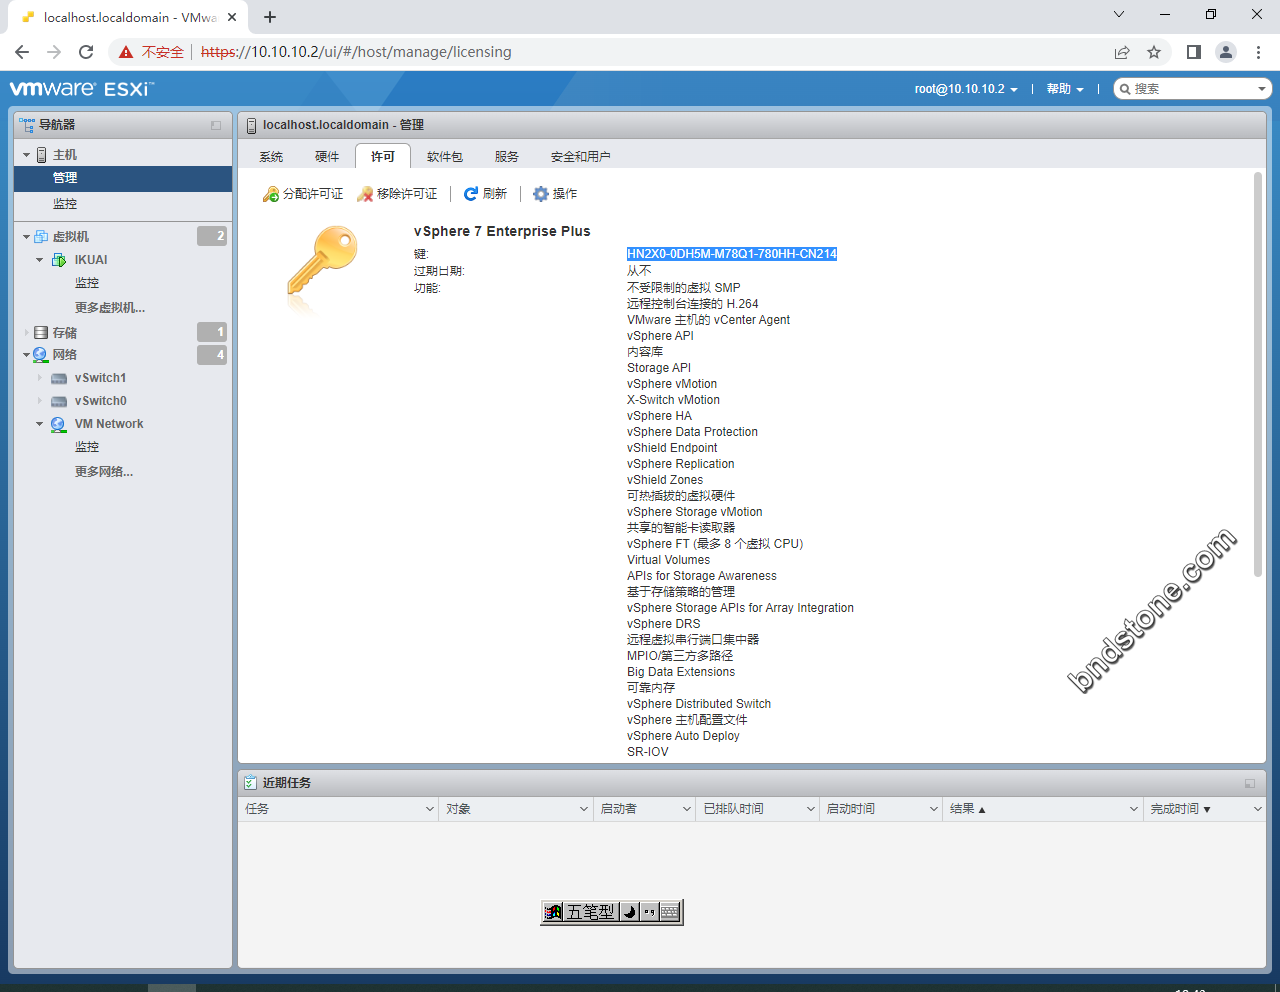Select Monitor under VM Network
This screenshot has height=992, width=1280.
87,447
